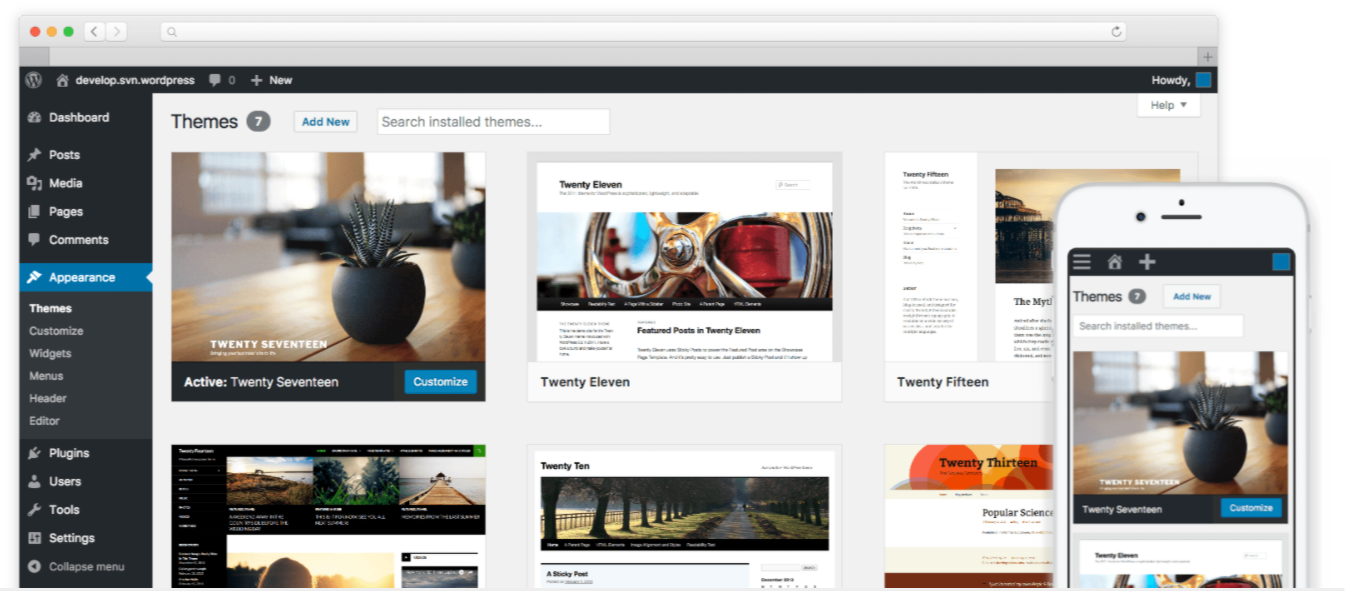Select the Twenty Ten theme thumbnail

pyautogui.click(x=684, y=516)
